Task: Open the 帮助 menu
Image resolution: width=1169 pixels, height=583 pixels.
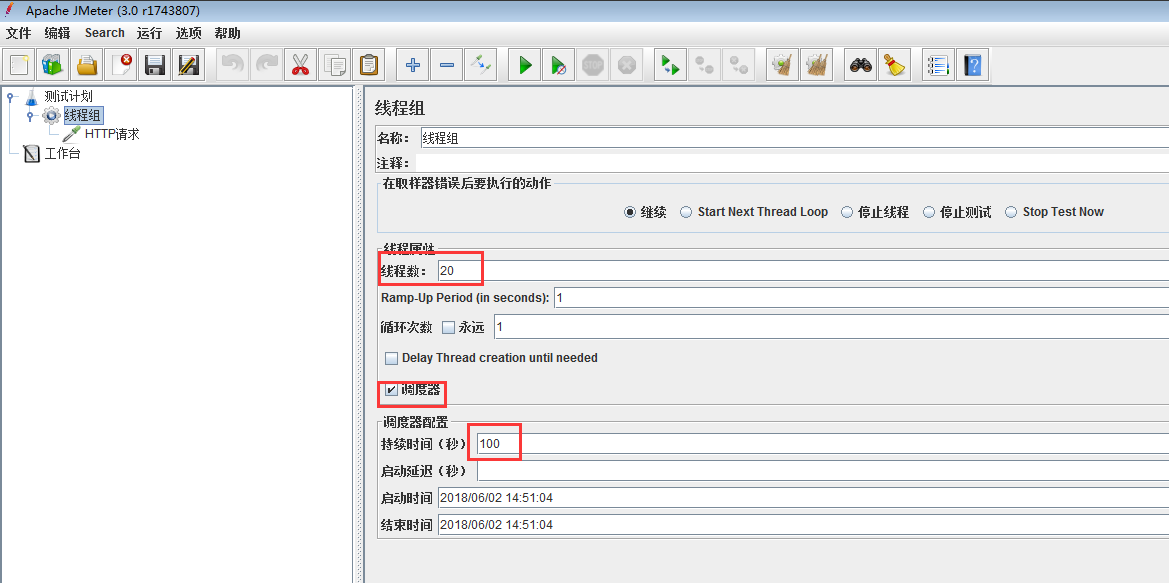Action: [227, 33]
